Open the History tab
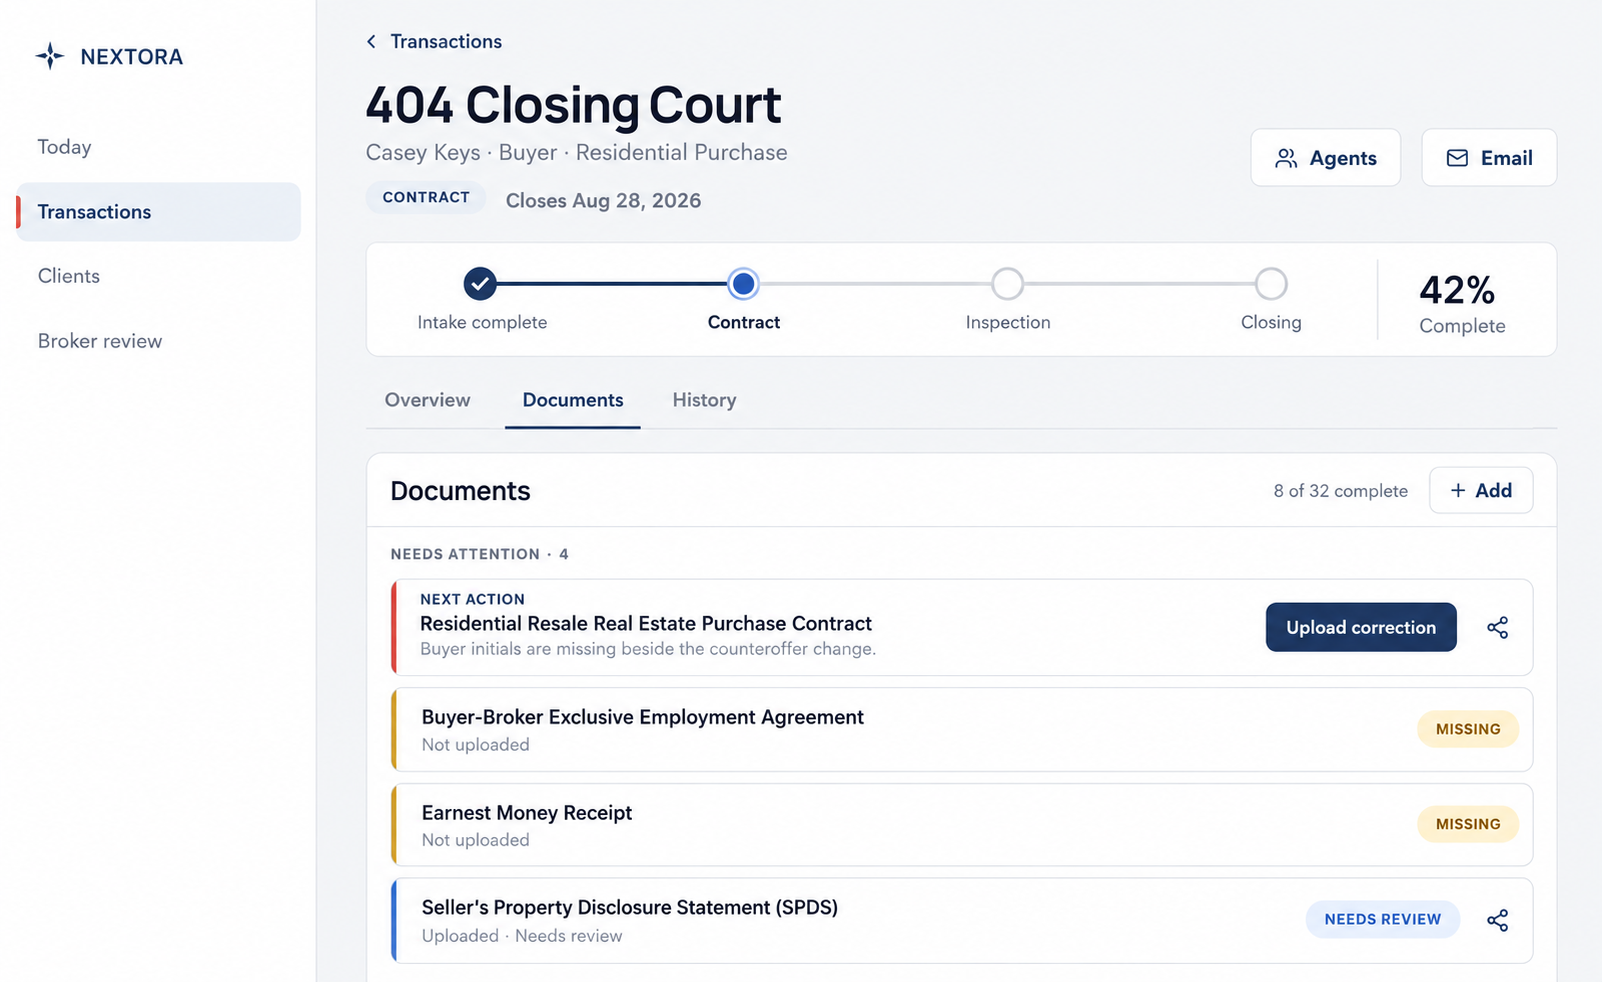 [704, 400]
